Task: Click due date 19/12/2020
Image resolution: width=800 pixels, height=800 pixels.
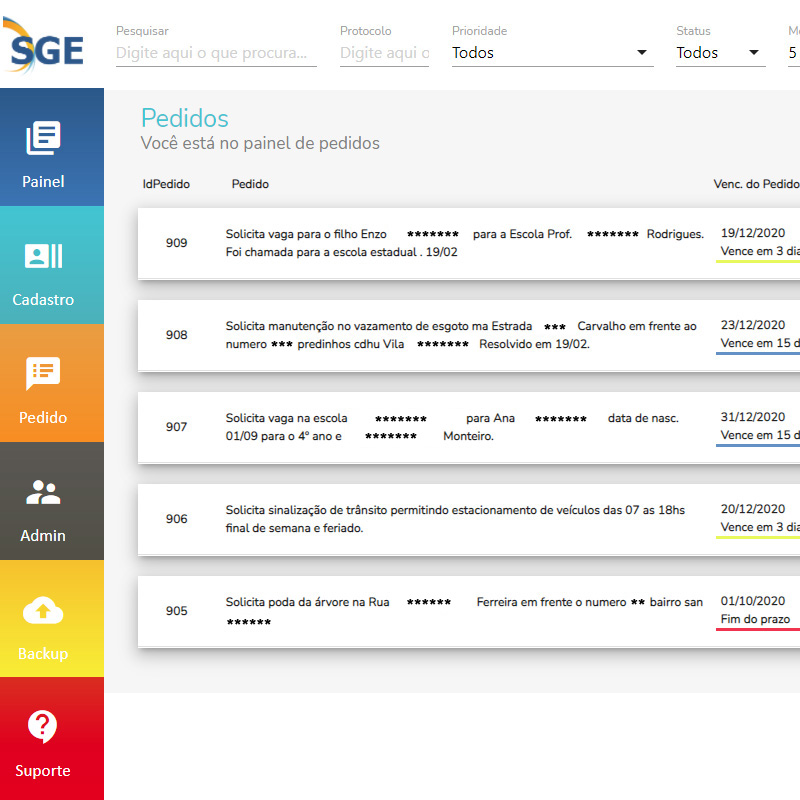Action: [x=753, y=233]
